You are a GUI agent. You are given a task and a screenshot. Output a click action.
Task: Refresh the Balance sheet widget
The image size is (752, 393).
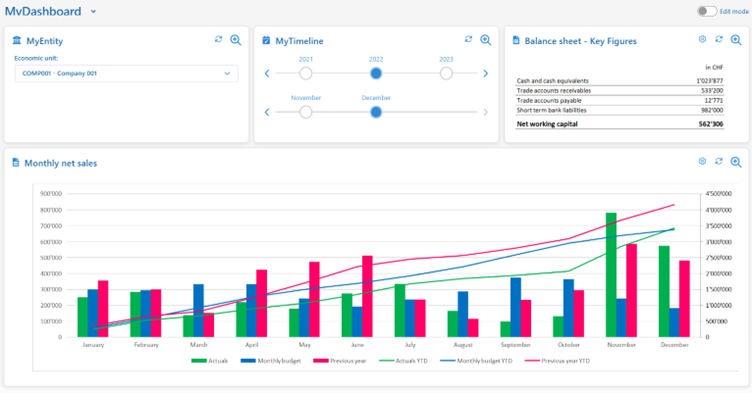[718, 39]
